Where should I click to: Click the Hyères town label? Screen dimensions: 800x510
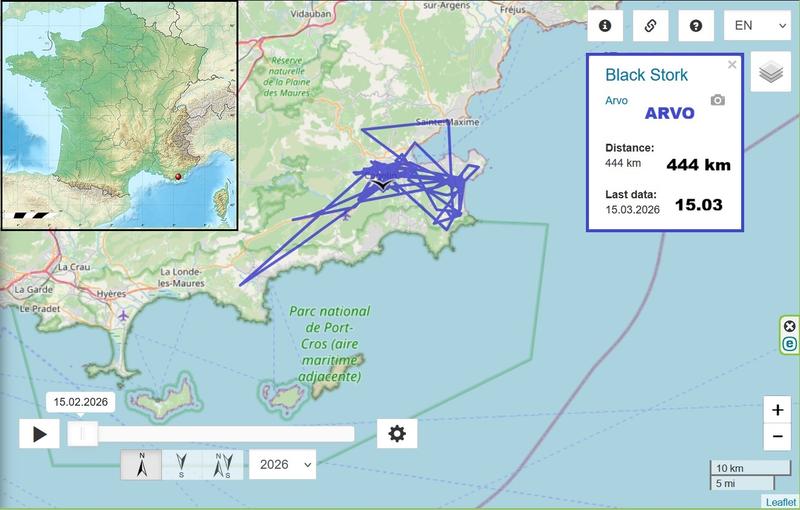point(111,294)
